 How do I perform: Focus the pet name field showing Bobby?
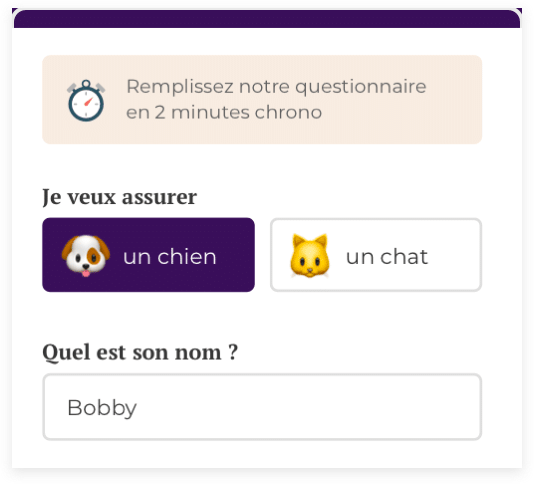262,407
